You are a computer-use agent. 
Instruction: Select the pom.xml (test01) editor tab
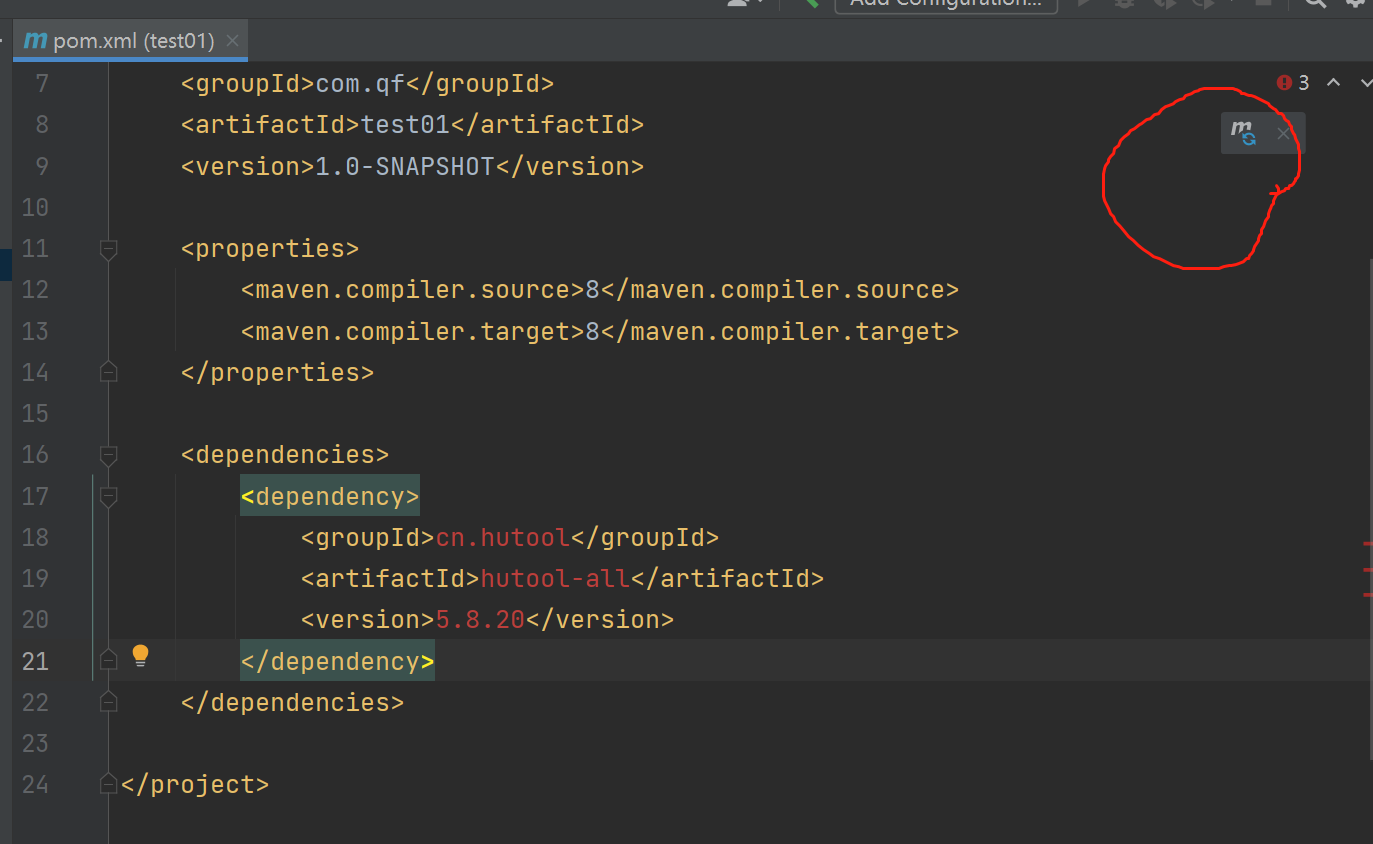(x=130, y=41)
